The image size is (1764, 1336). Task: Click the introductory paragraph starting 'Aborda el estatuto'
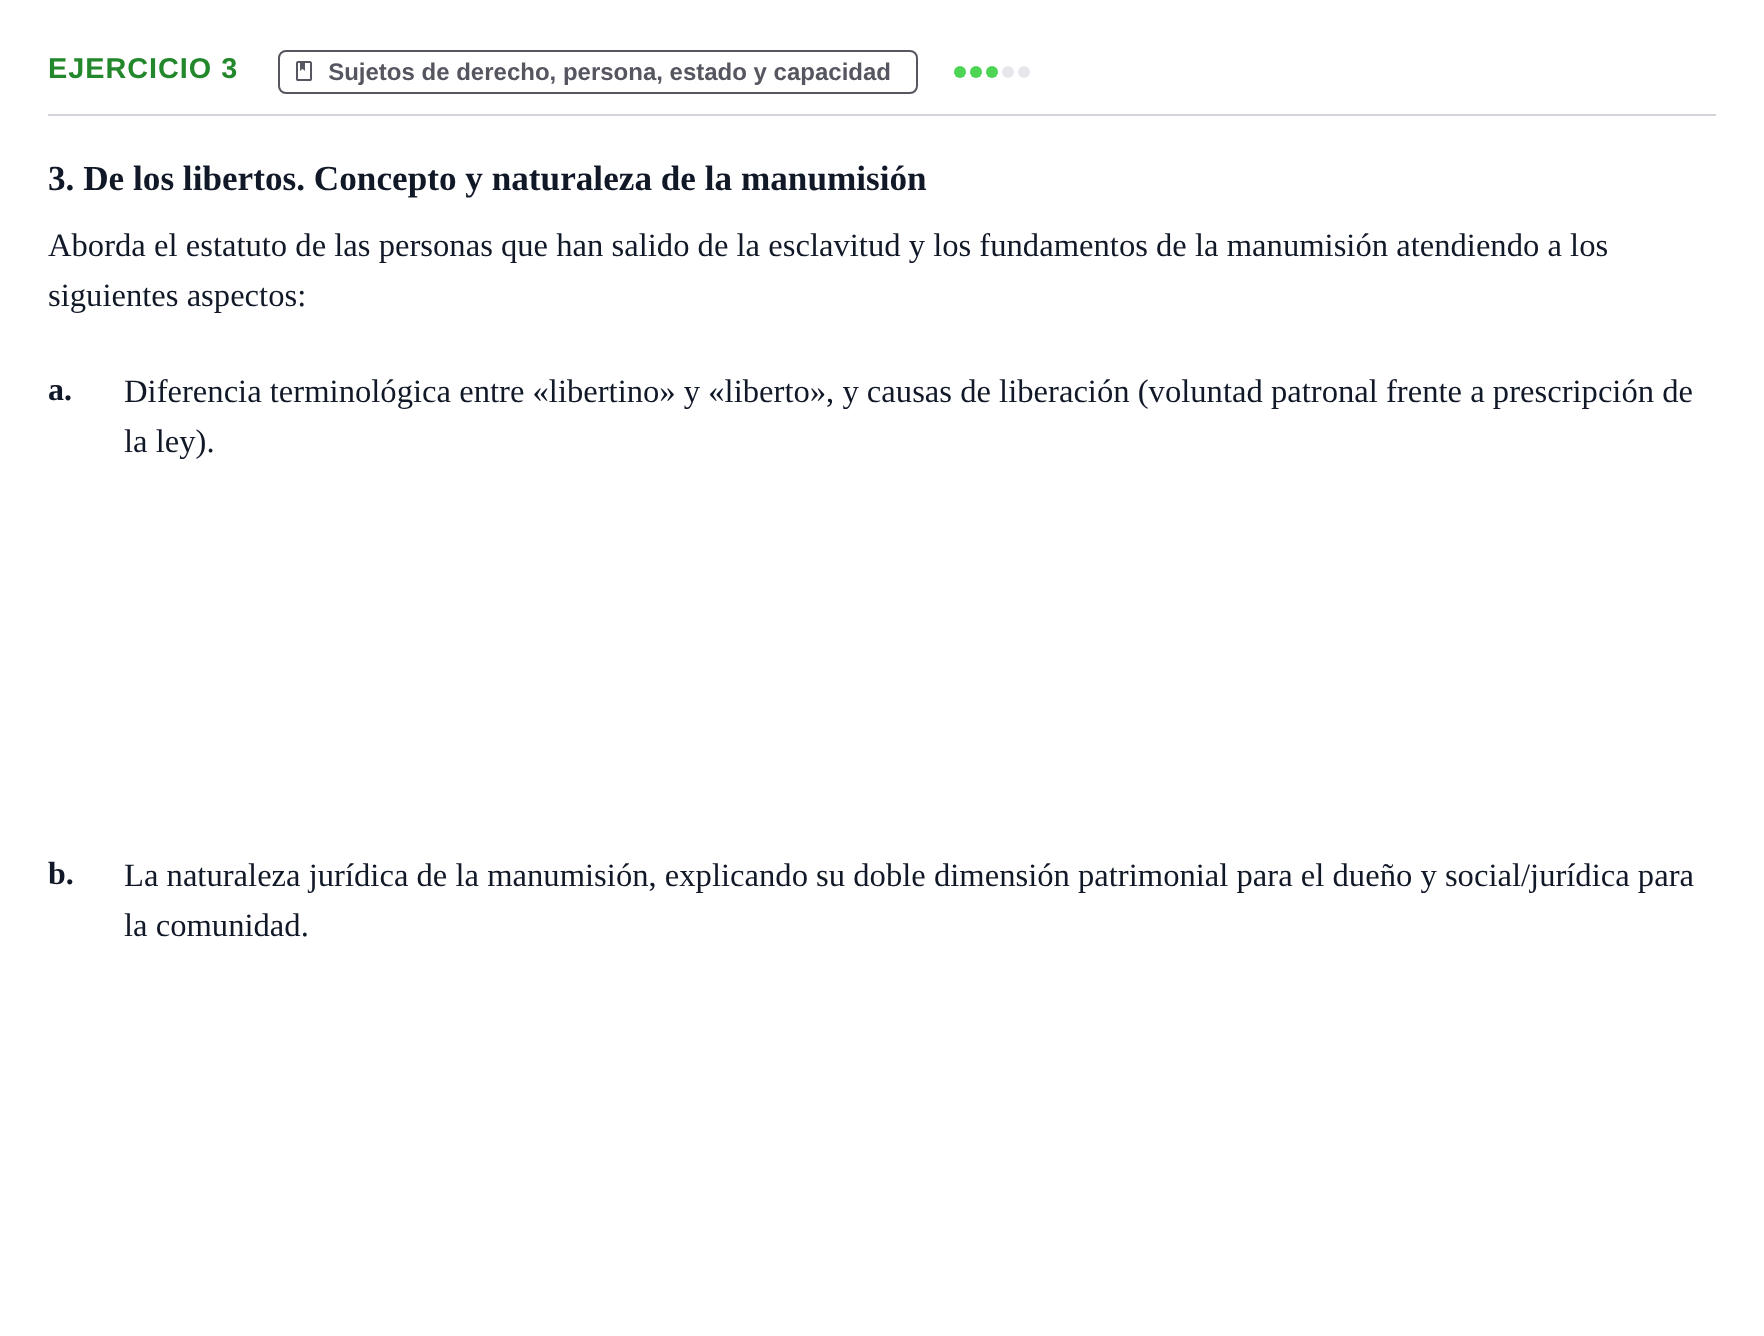click(828, 271)
